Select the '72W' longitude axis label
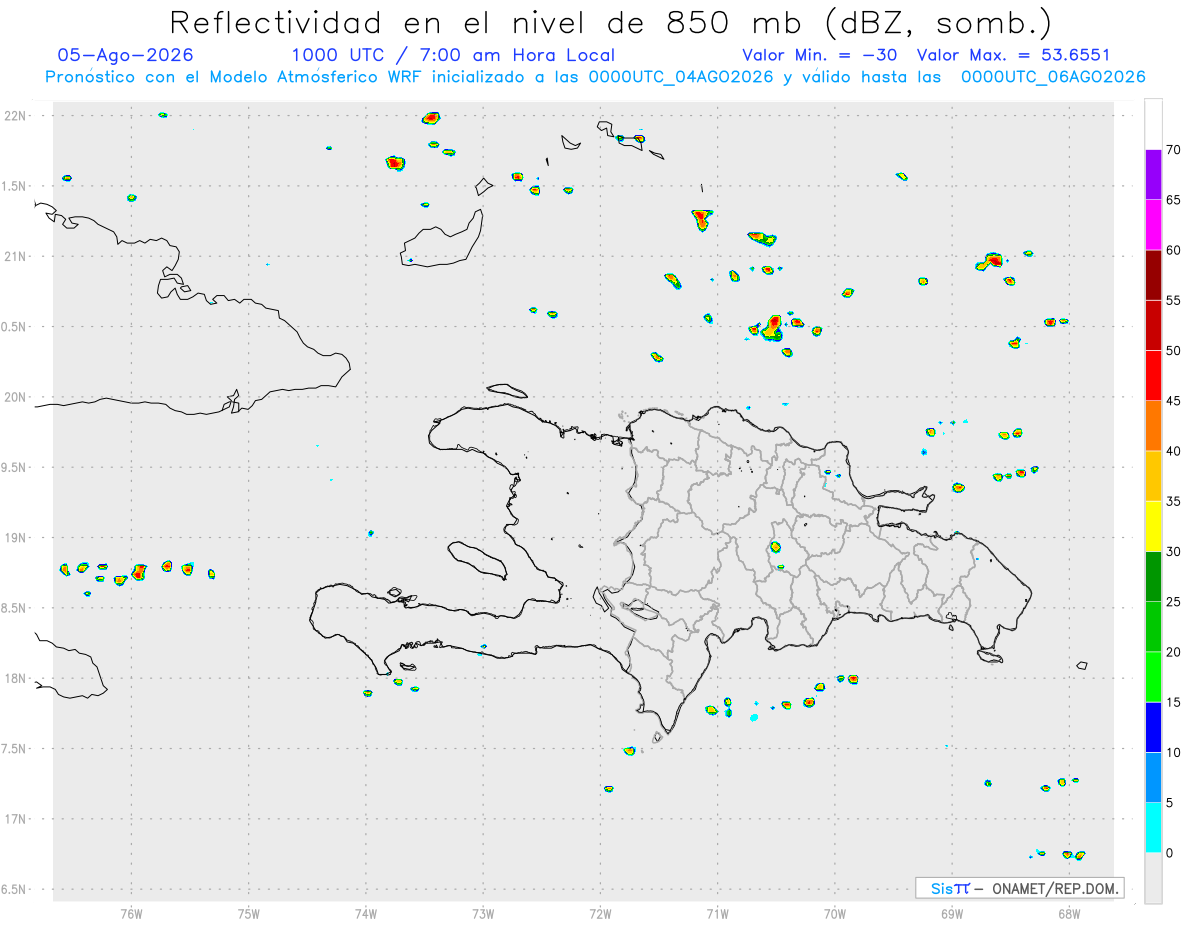 pyautogui.click(x=600, y=914)
